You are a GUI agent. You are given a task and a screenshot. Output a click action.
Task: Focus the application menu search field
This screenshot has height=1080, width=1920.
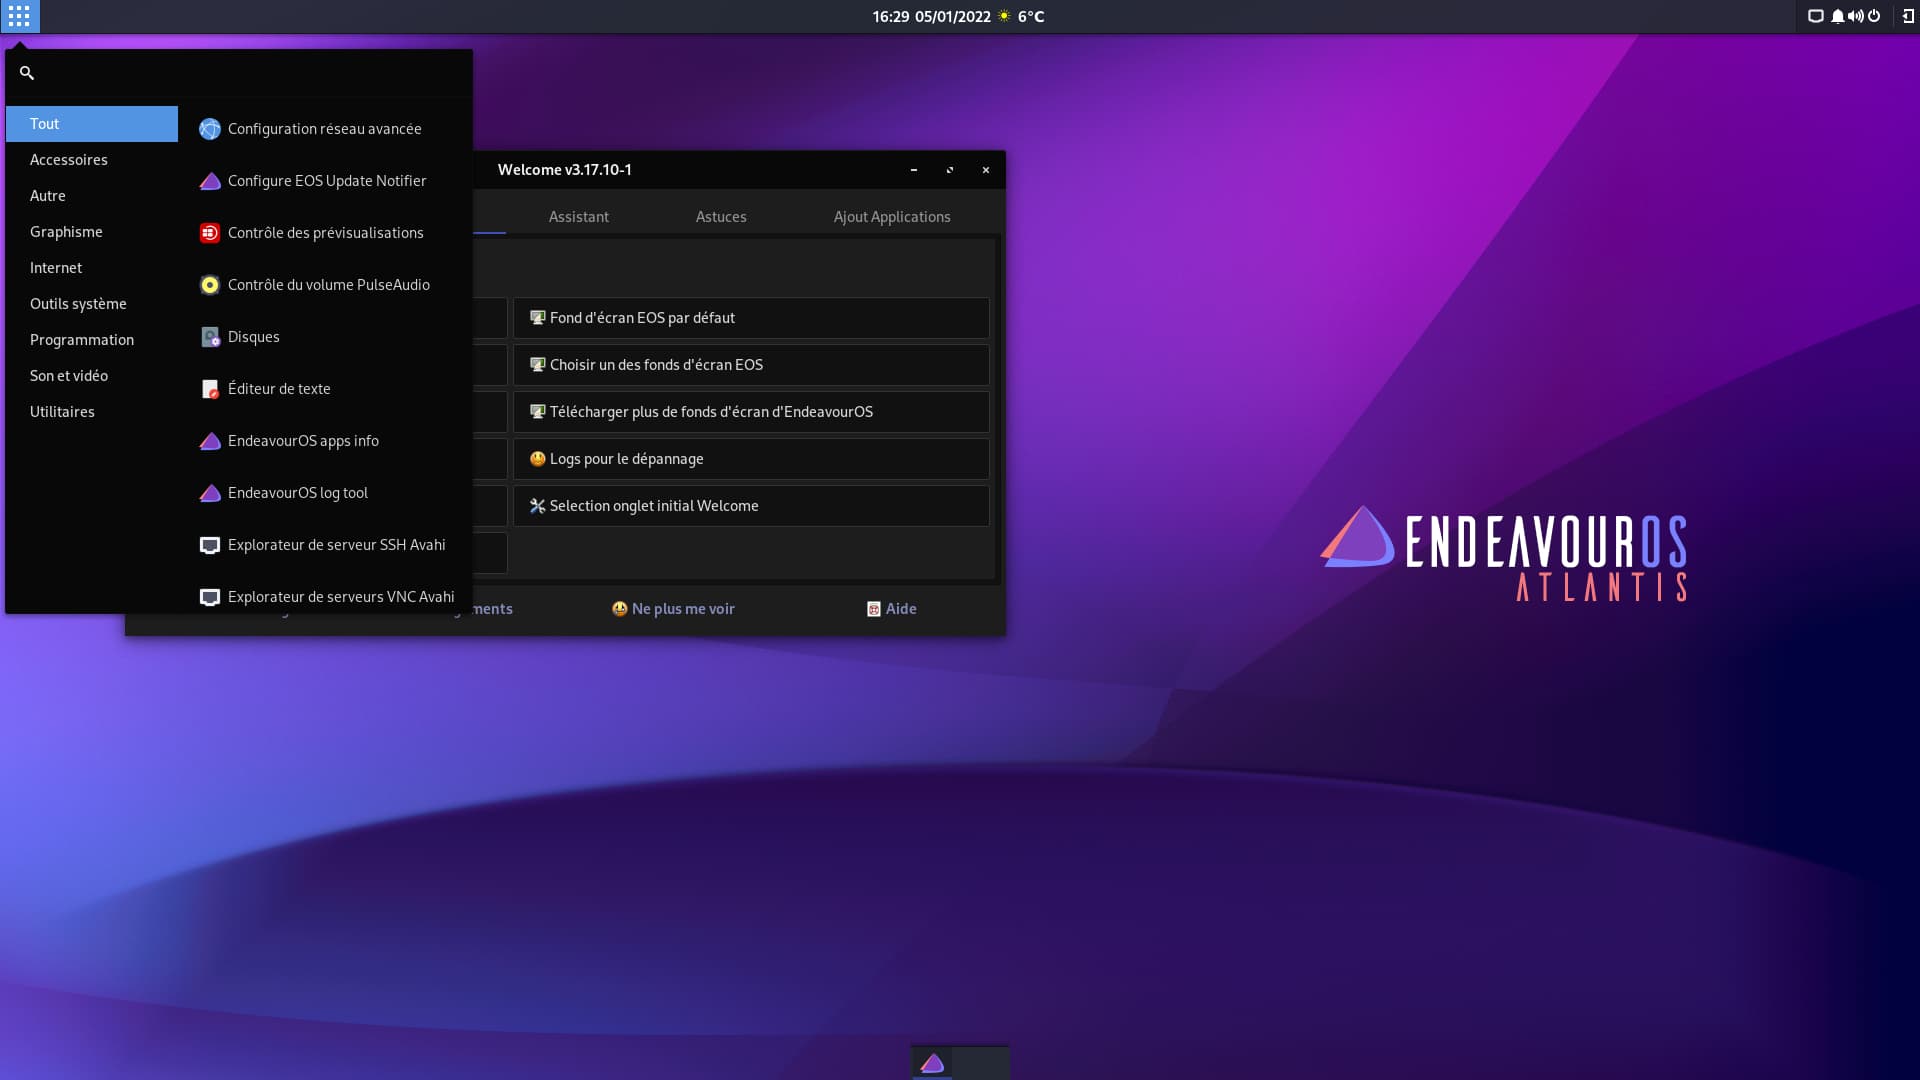(x=239, y=73)
